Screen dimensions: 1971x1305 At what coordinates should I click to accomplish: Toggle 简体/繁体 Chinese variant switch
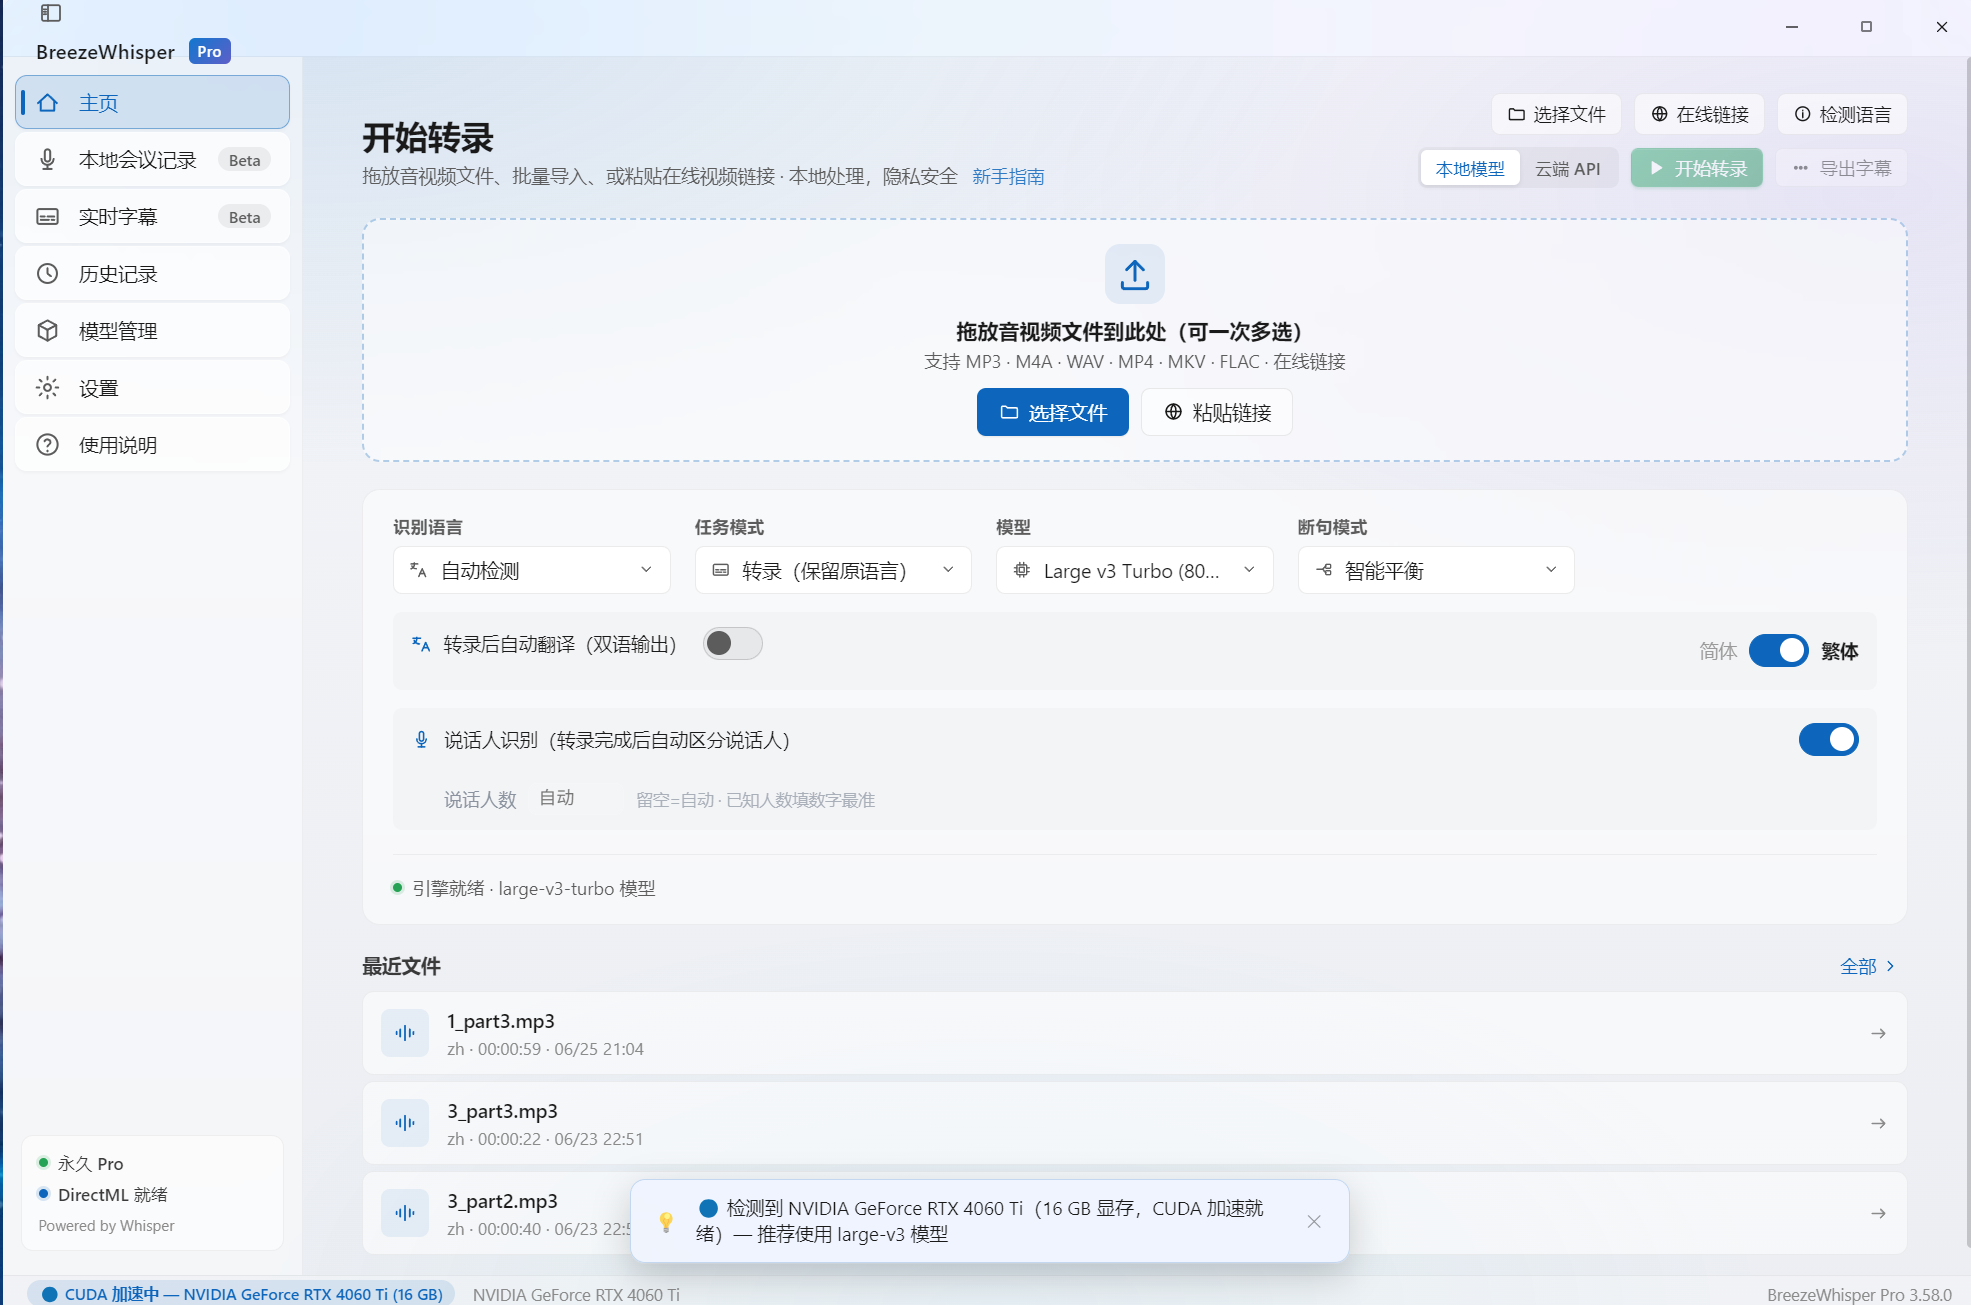coord(1778,651)
